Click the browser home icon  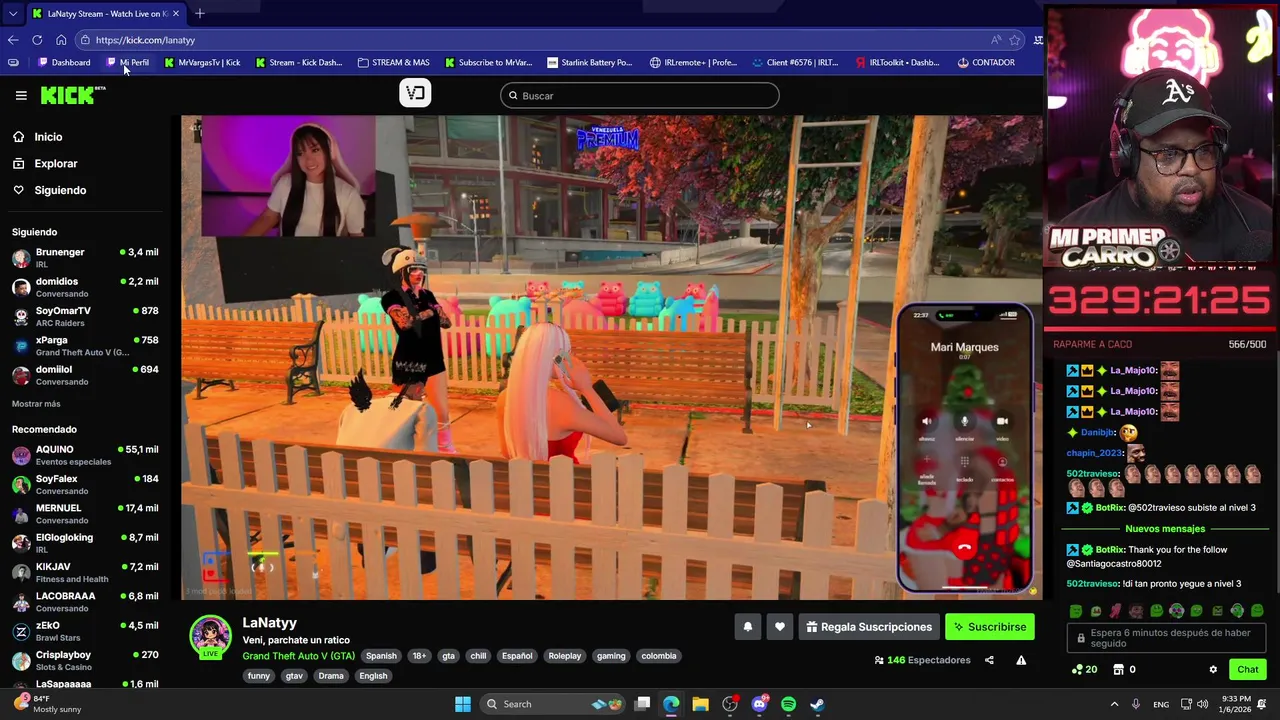tap(61, 40)
